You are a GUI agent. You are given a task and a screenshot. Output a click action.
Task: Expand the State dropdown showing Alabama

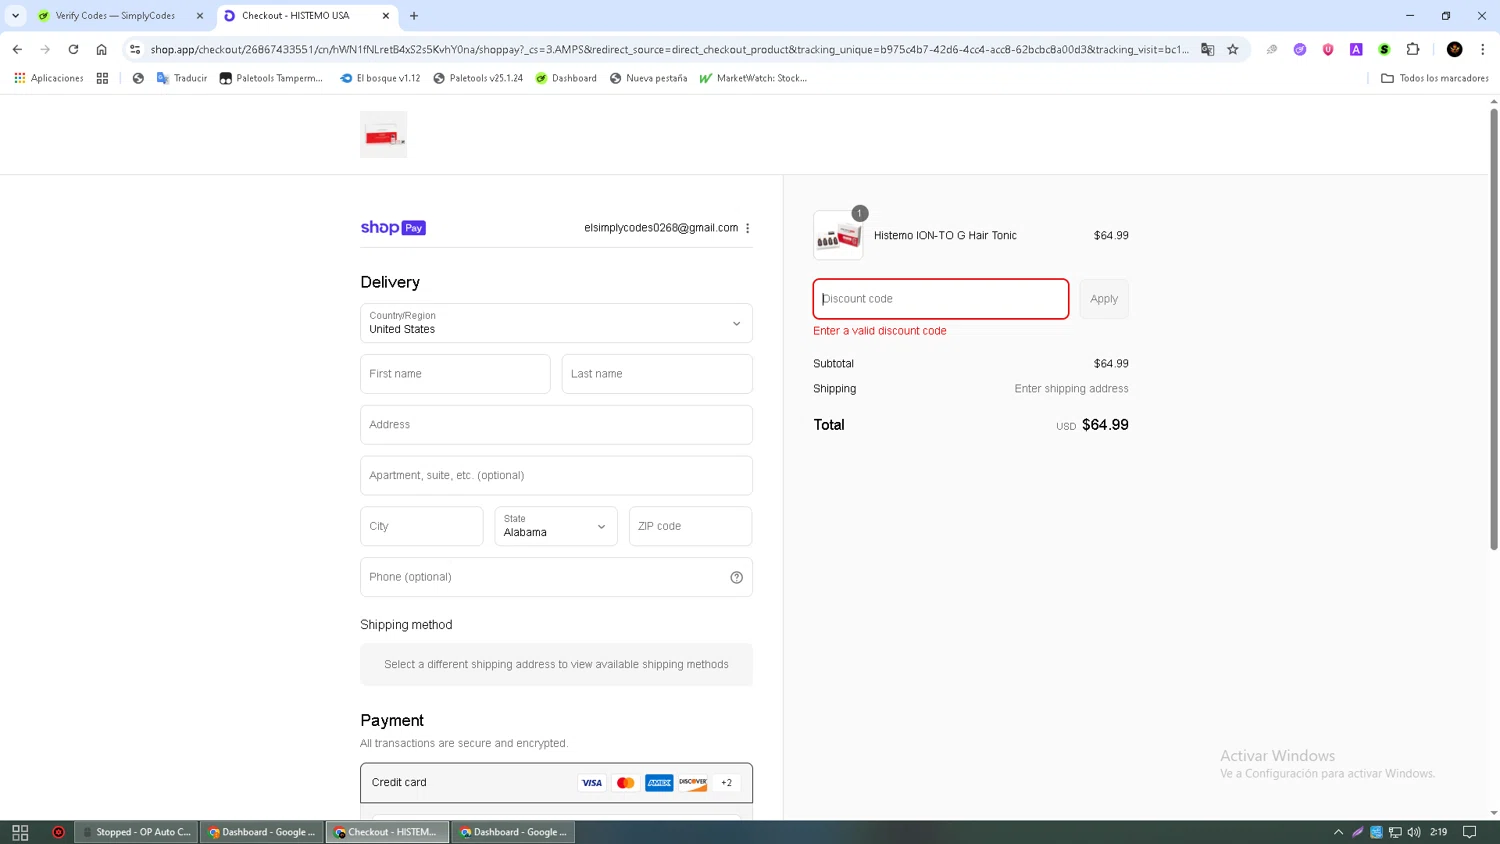coord(556,526)
